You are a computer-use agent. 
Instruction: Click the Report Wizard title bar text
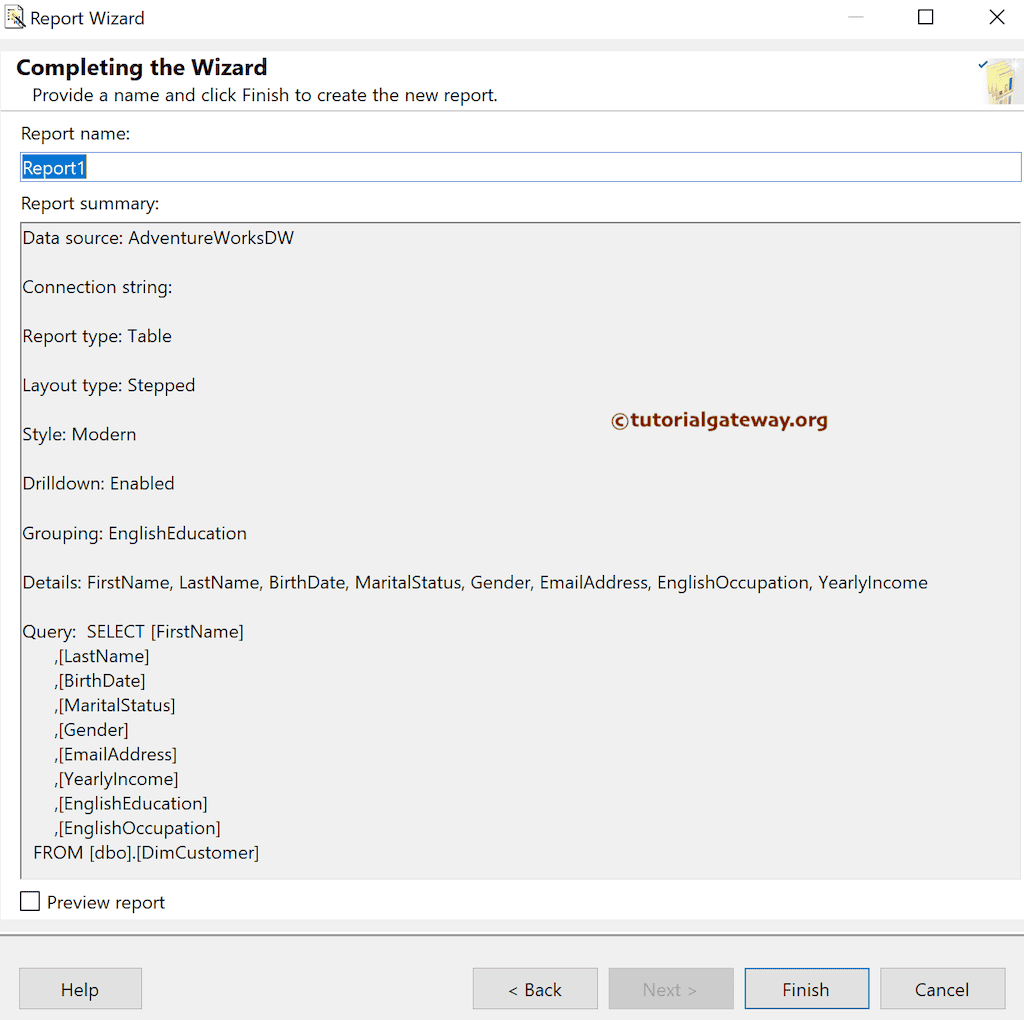click(x=88, y=17)
